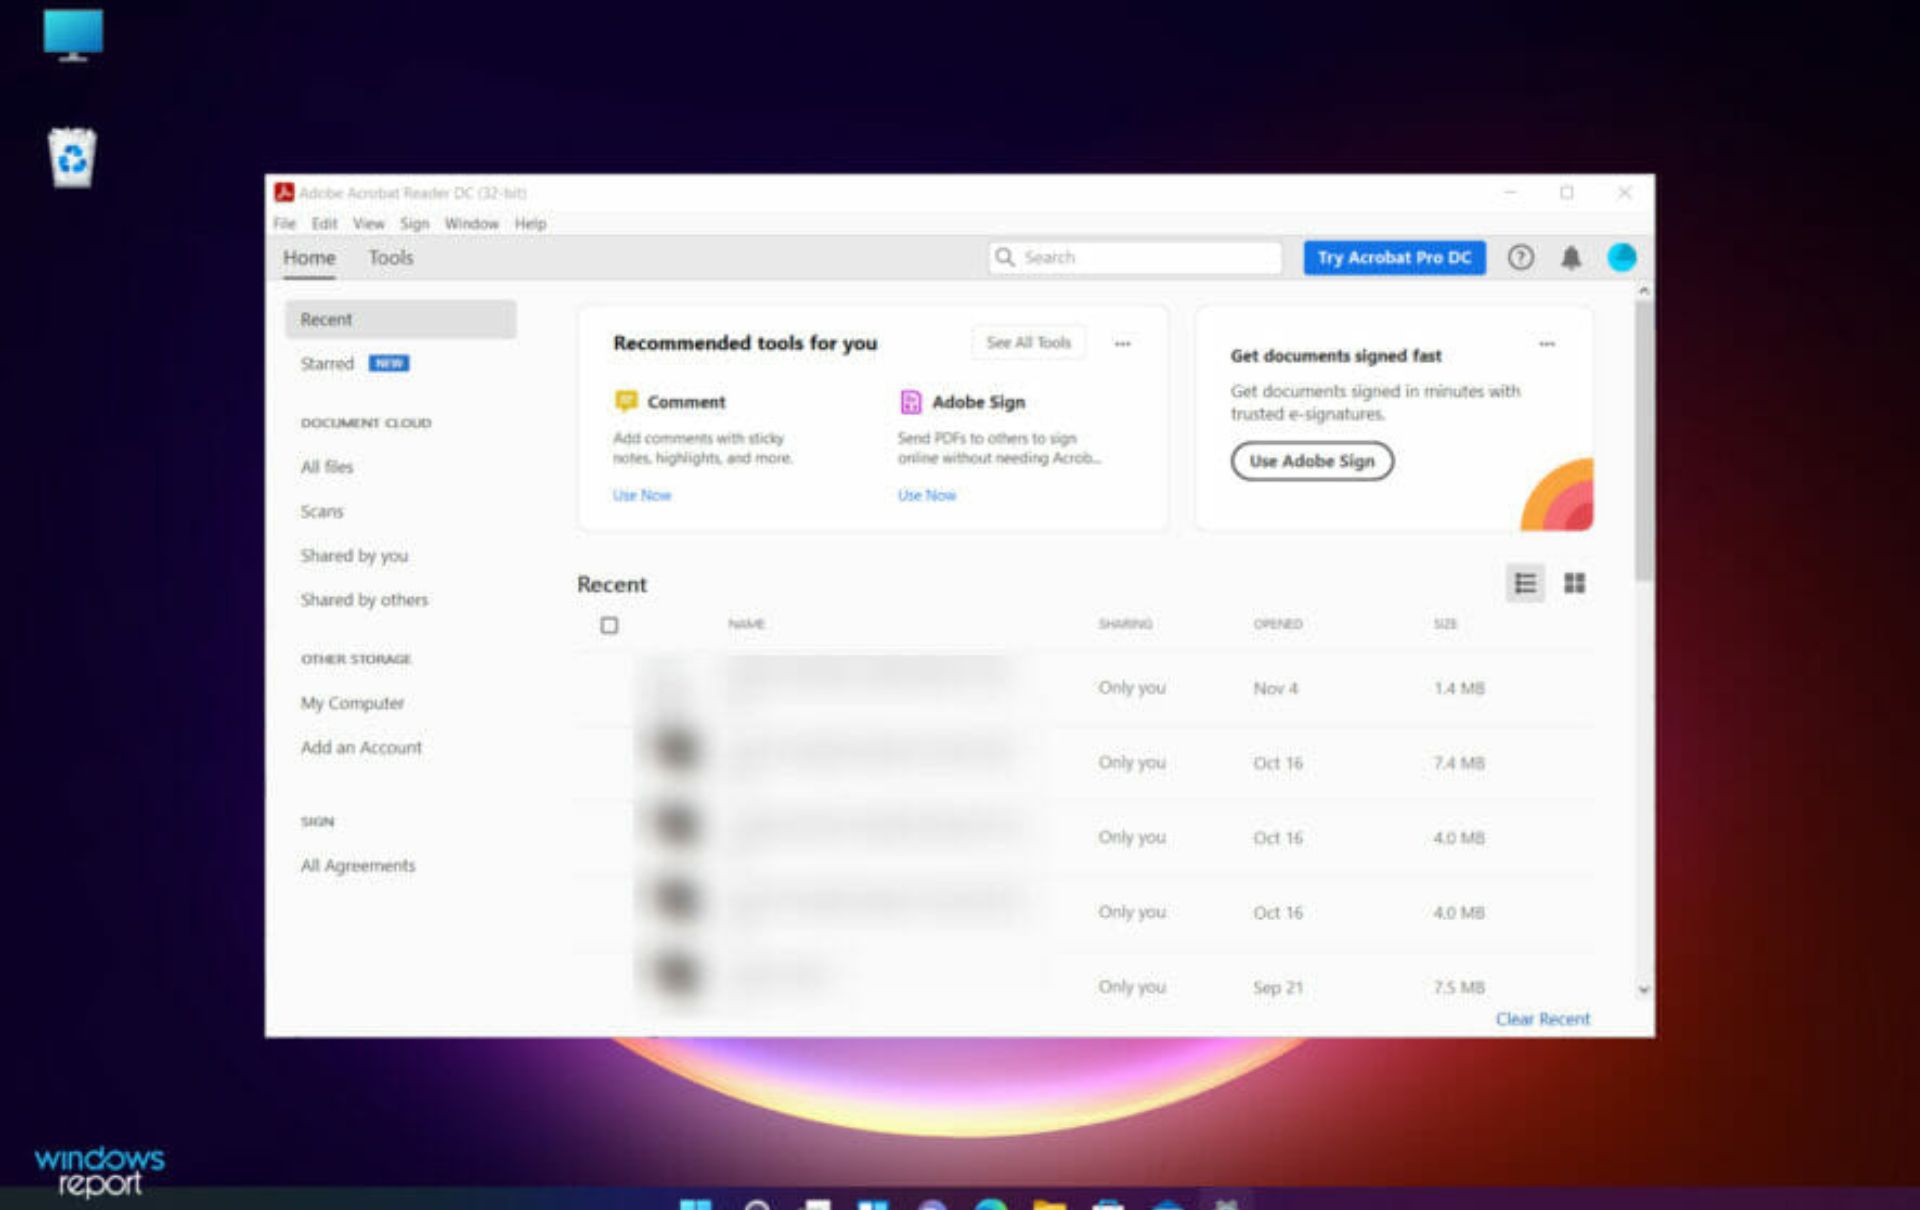Click Add an Account

[x=361, y=747]
